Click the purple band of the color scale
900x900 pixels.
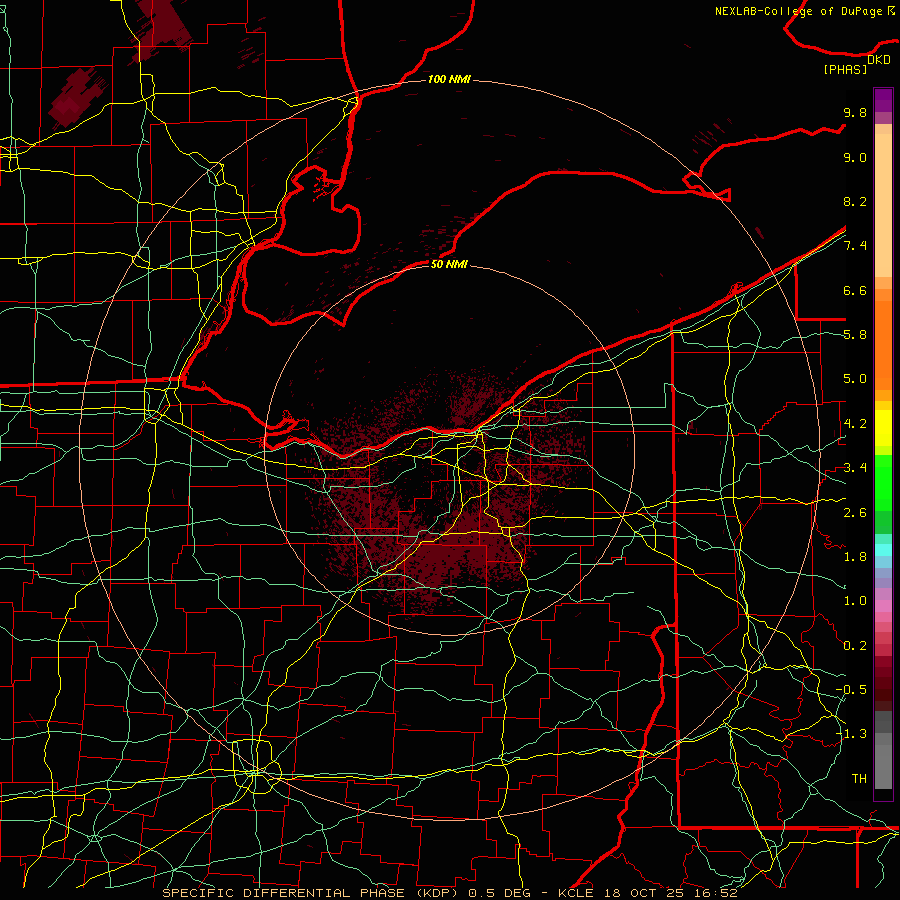[x=883, y=101]
